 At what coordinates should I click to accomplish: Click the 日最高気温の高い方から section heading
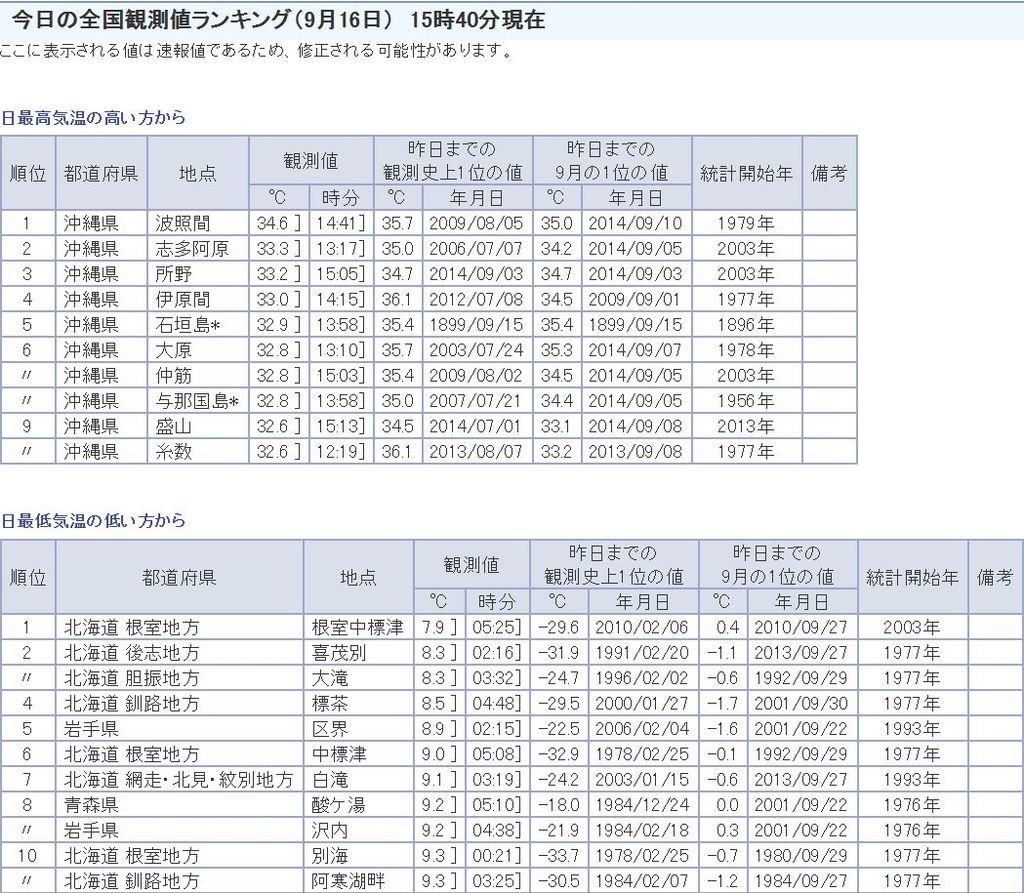(93, 118)
